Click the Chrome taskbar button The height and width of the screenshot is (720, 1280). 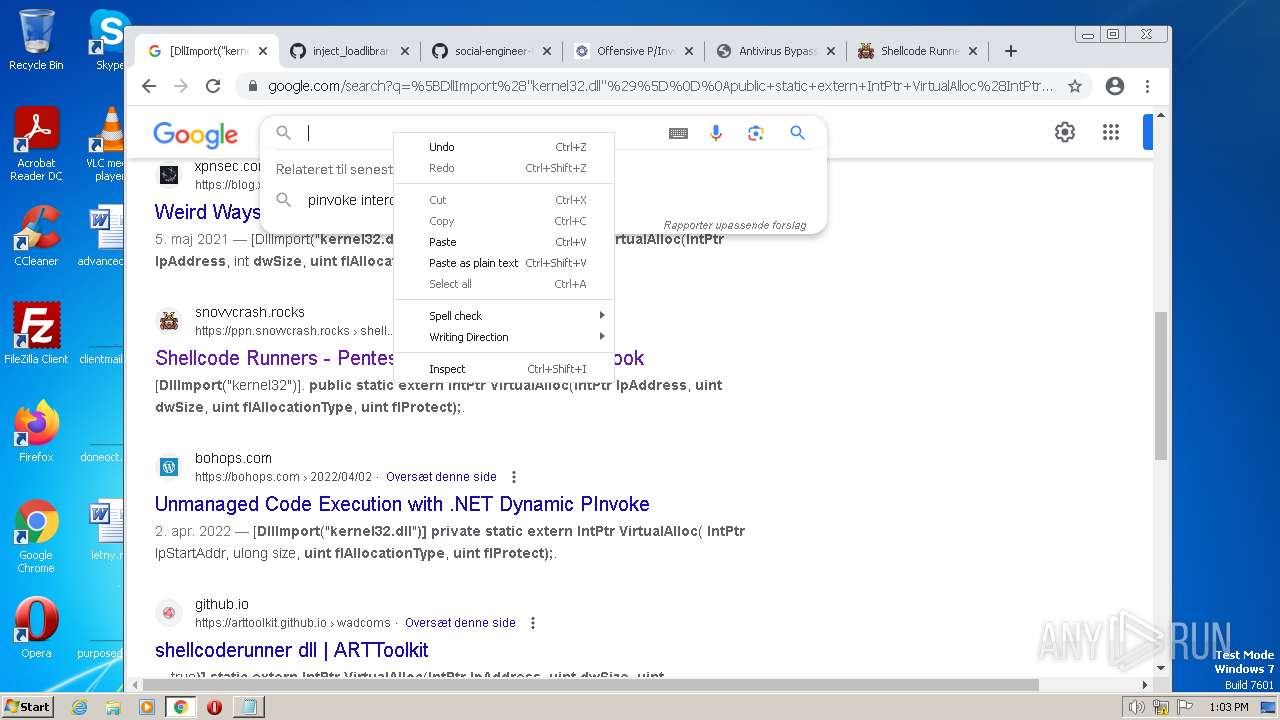click(x=180, y=707)
